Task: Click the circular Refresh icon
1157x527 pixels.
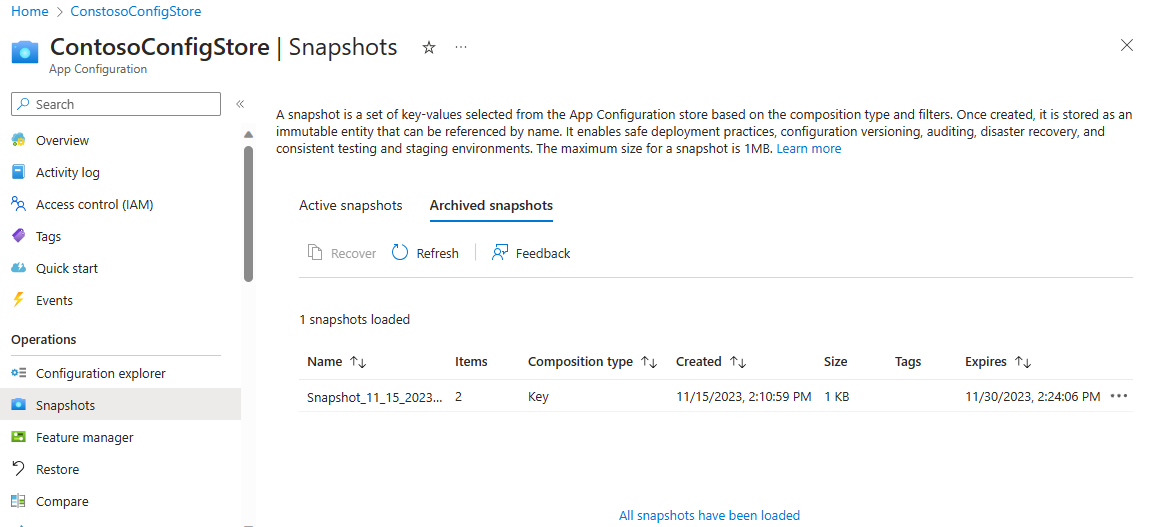Action: pyautogui.click(x=400, y=253)
